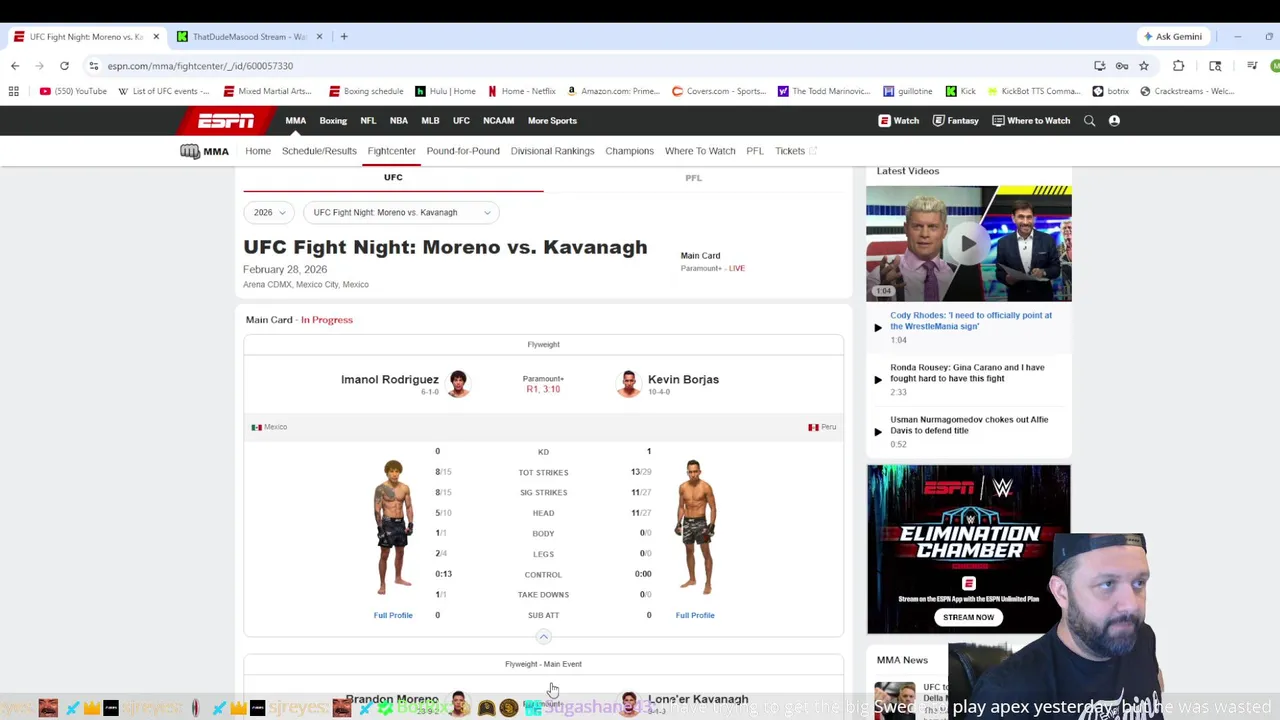This screenshot has width=1280, height=720.
Task: Click Ask Gemini button
Action: coord(1173,37)
